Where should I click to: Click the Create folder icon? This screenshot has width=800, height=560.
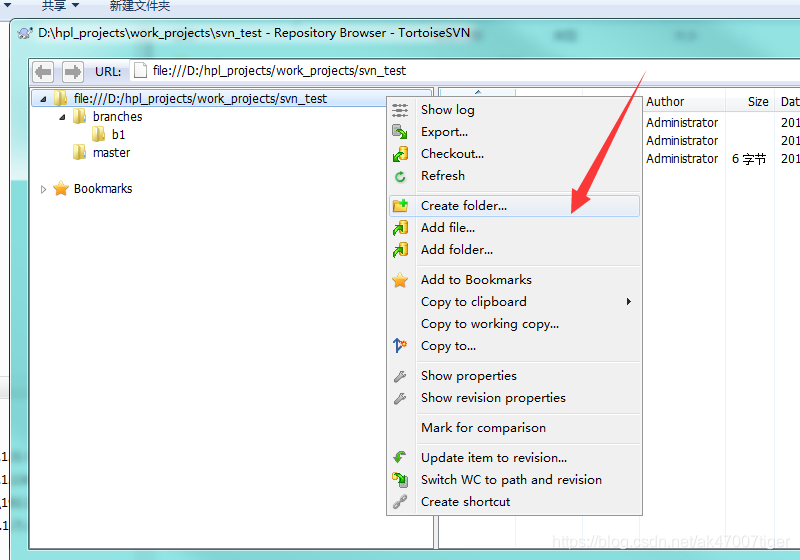pyautogui.click(x=400, y=206)
